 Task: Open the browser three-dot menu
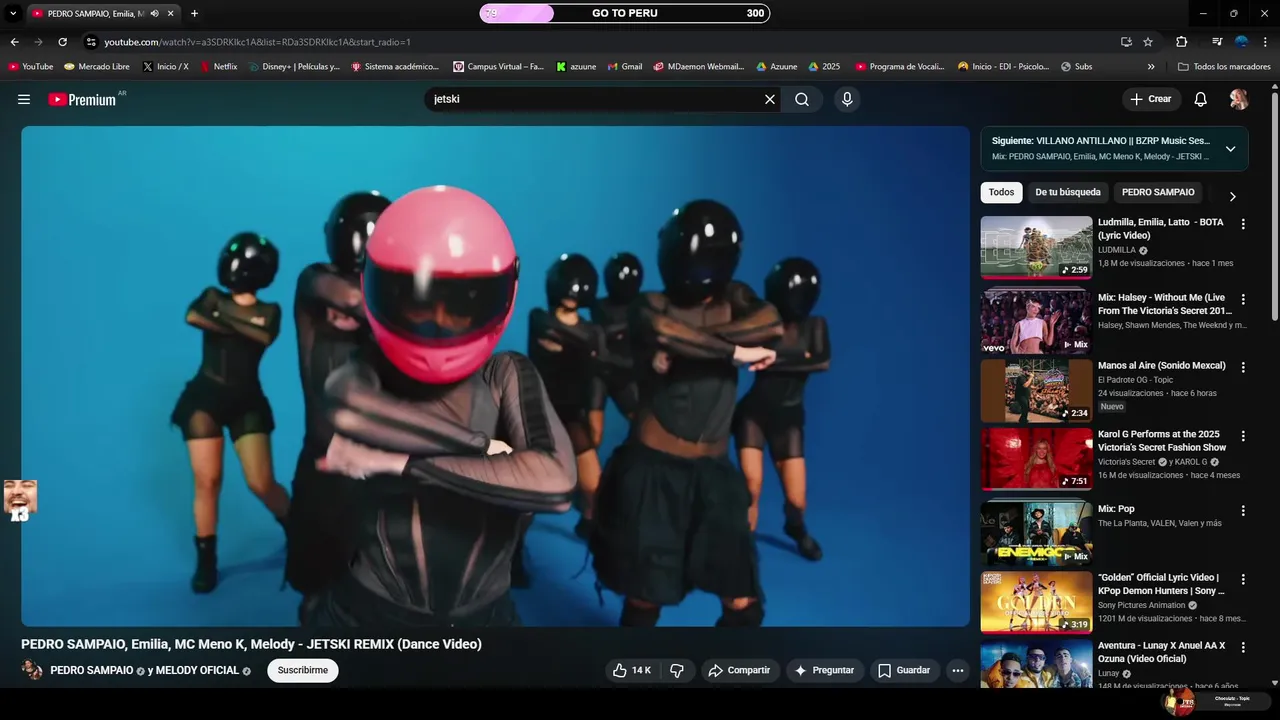1266,42
